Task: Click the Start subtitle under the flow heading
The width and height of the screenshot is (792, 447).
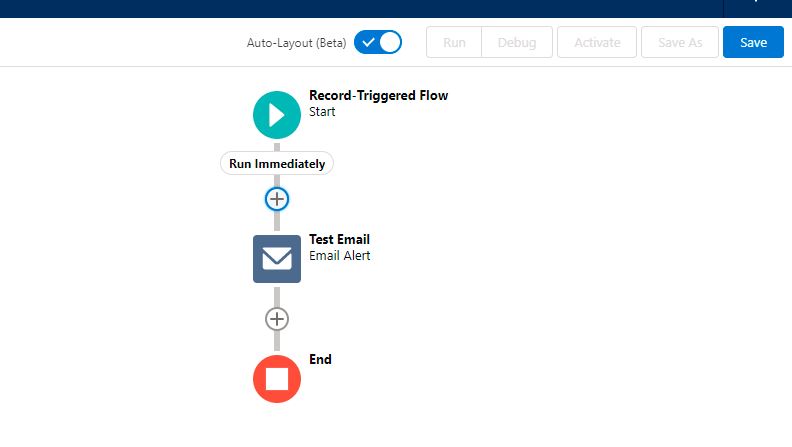Action: click(322, 112)
